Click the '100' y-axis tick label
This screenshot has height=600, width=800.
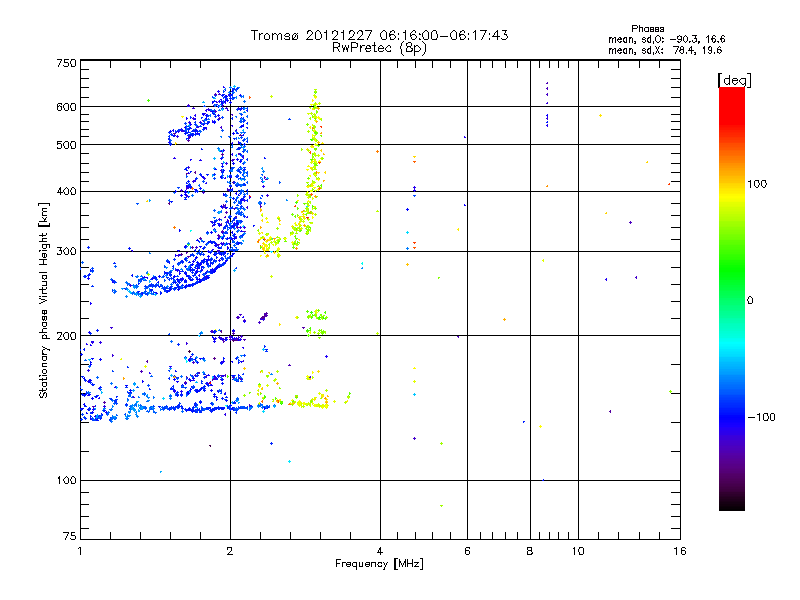(67, 481)
